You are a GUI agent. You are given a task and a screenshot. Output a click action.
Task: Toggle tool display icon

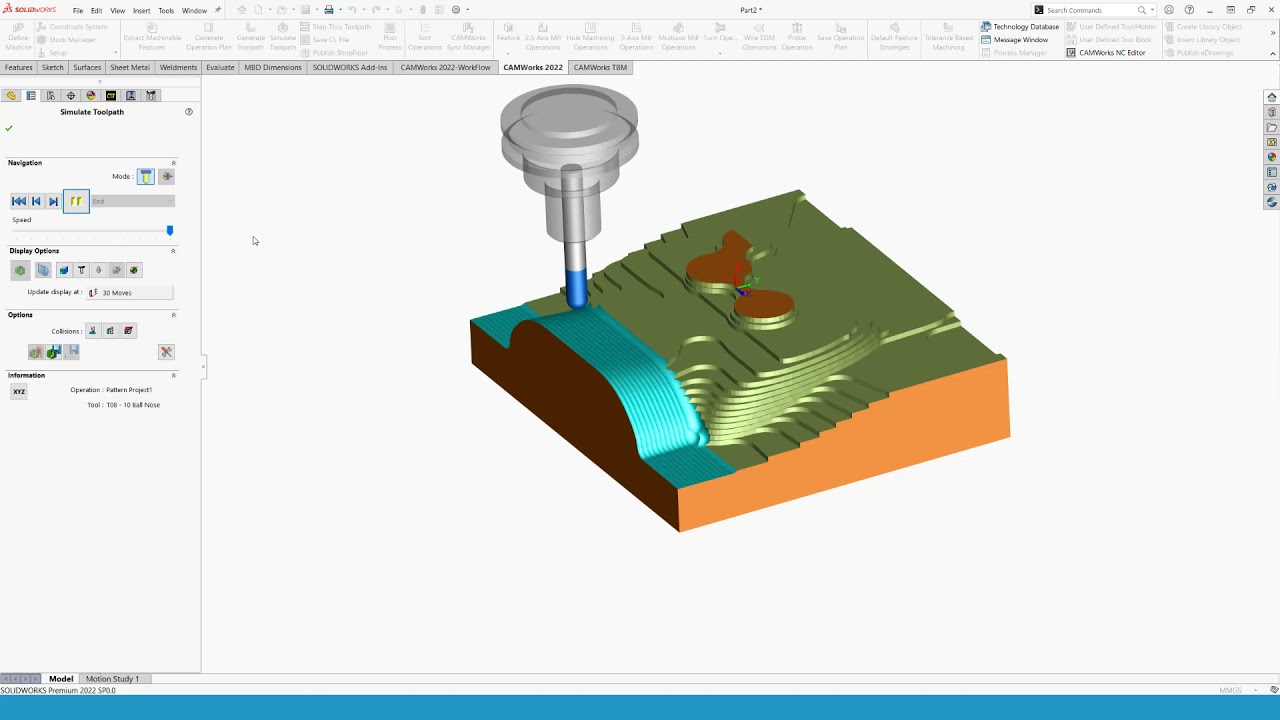click(82, 270)
